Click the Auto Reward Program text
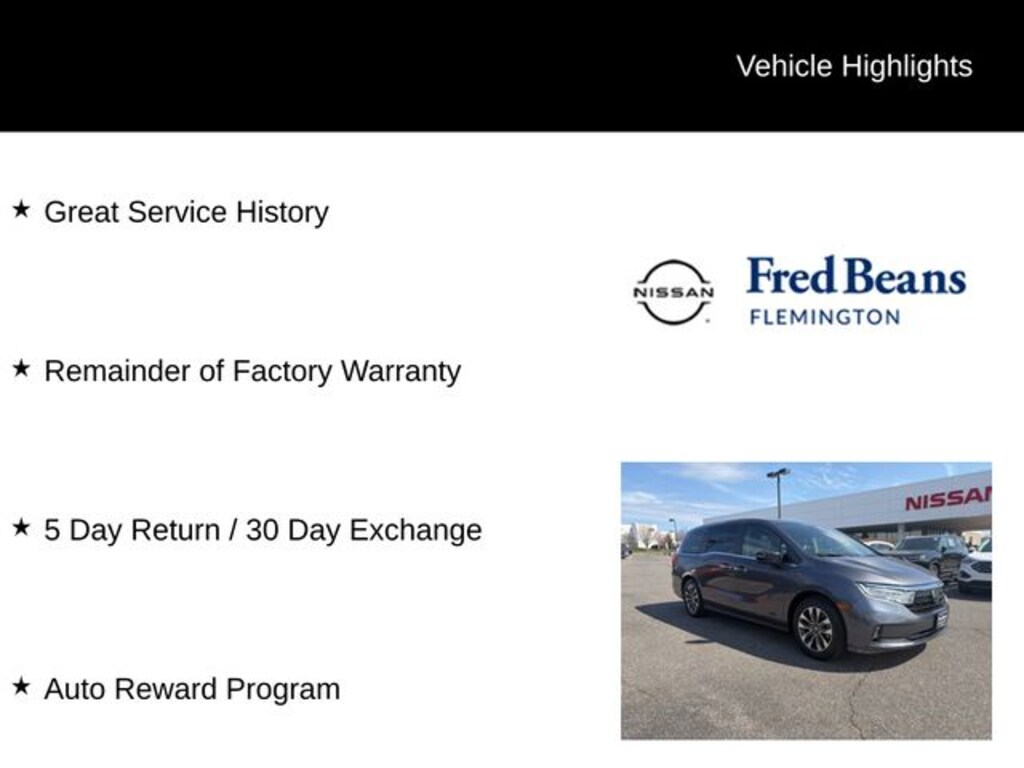This screenshot has height=768, width=1024. 192,689
